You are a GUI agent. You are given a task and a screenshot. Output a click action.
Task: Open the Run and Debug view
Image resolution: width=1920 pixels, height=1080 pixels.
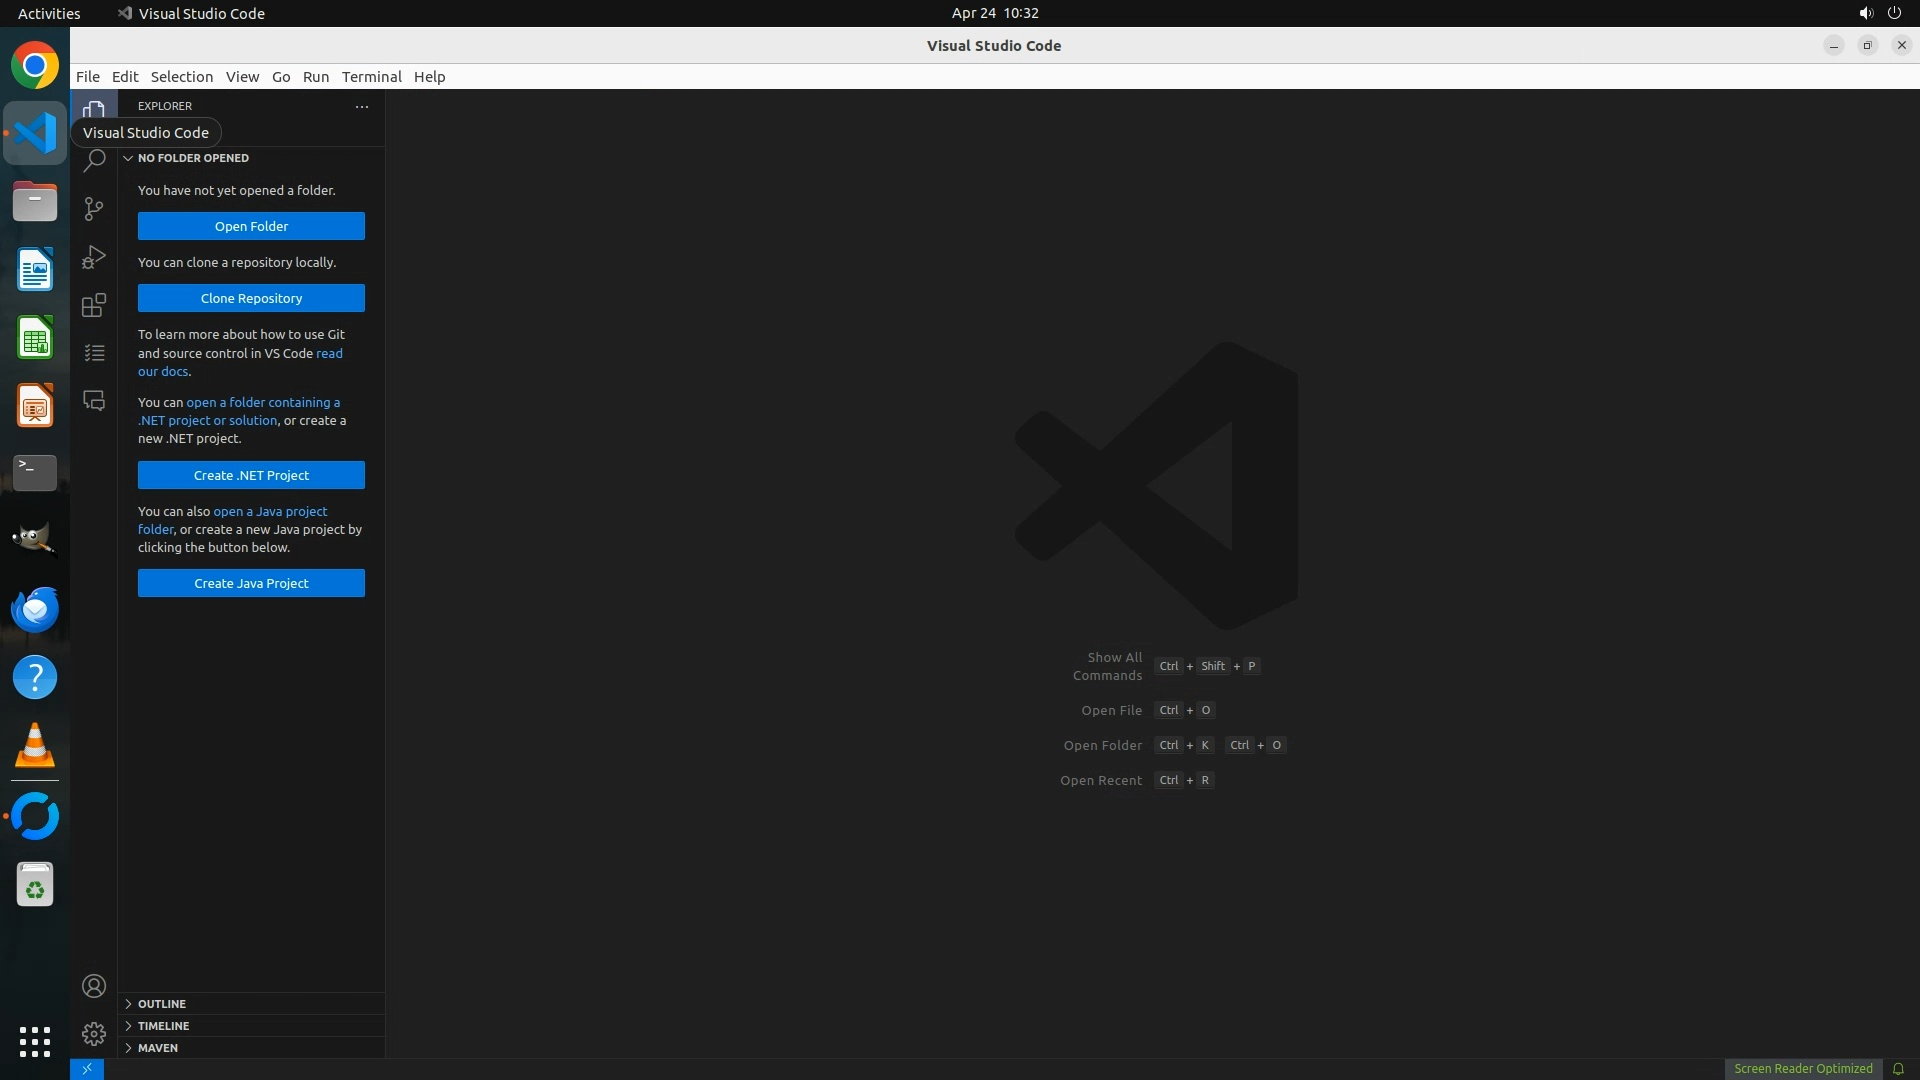[94, 257]
